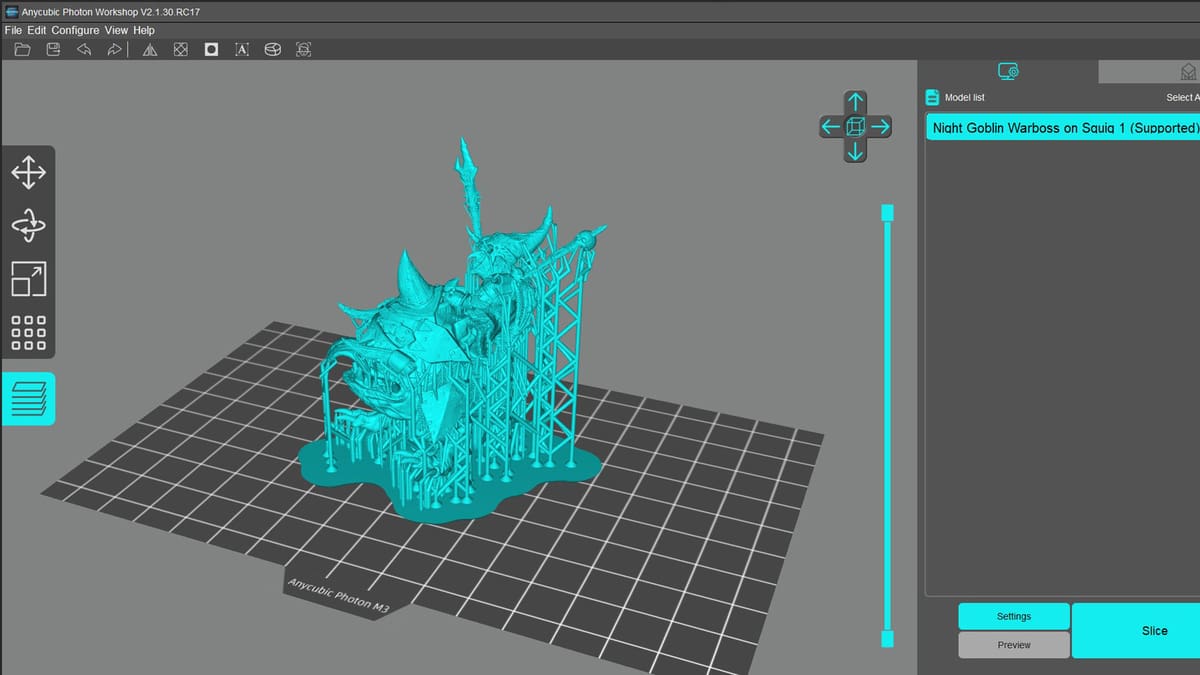Select the mirror model tool
This screenshot has width=1200, height=675.
(149, 49)
